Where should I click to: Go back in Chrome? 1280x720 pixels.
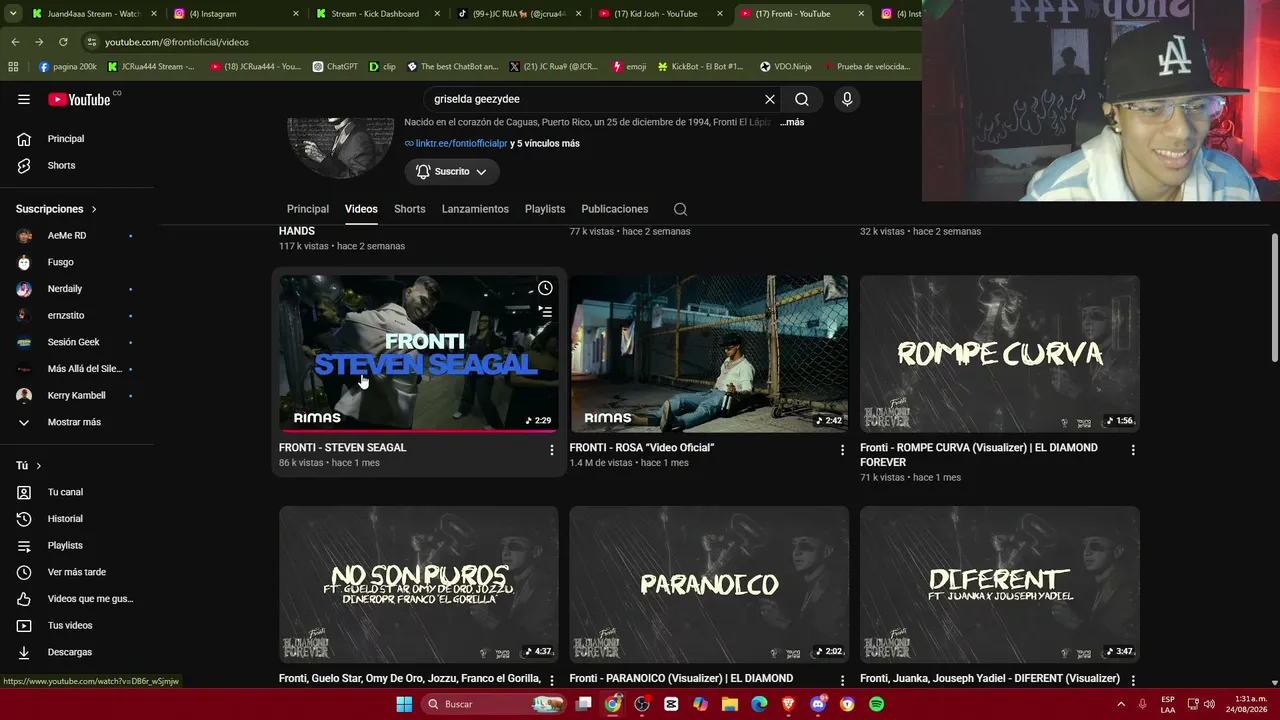15,42
